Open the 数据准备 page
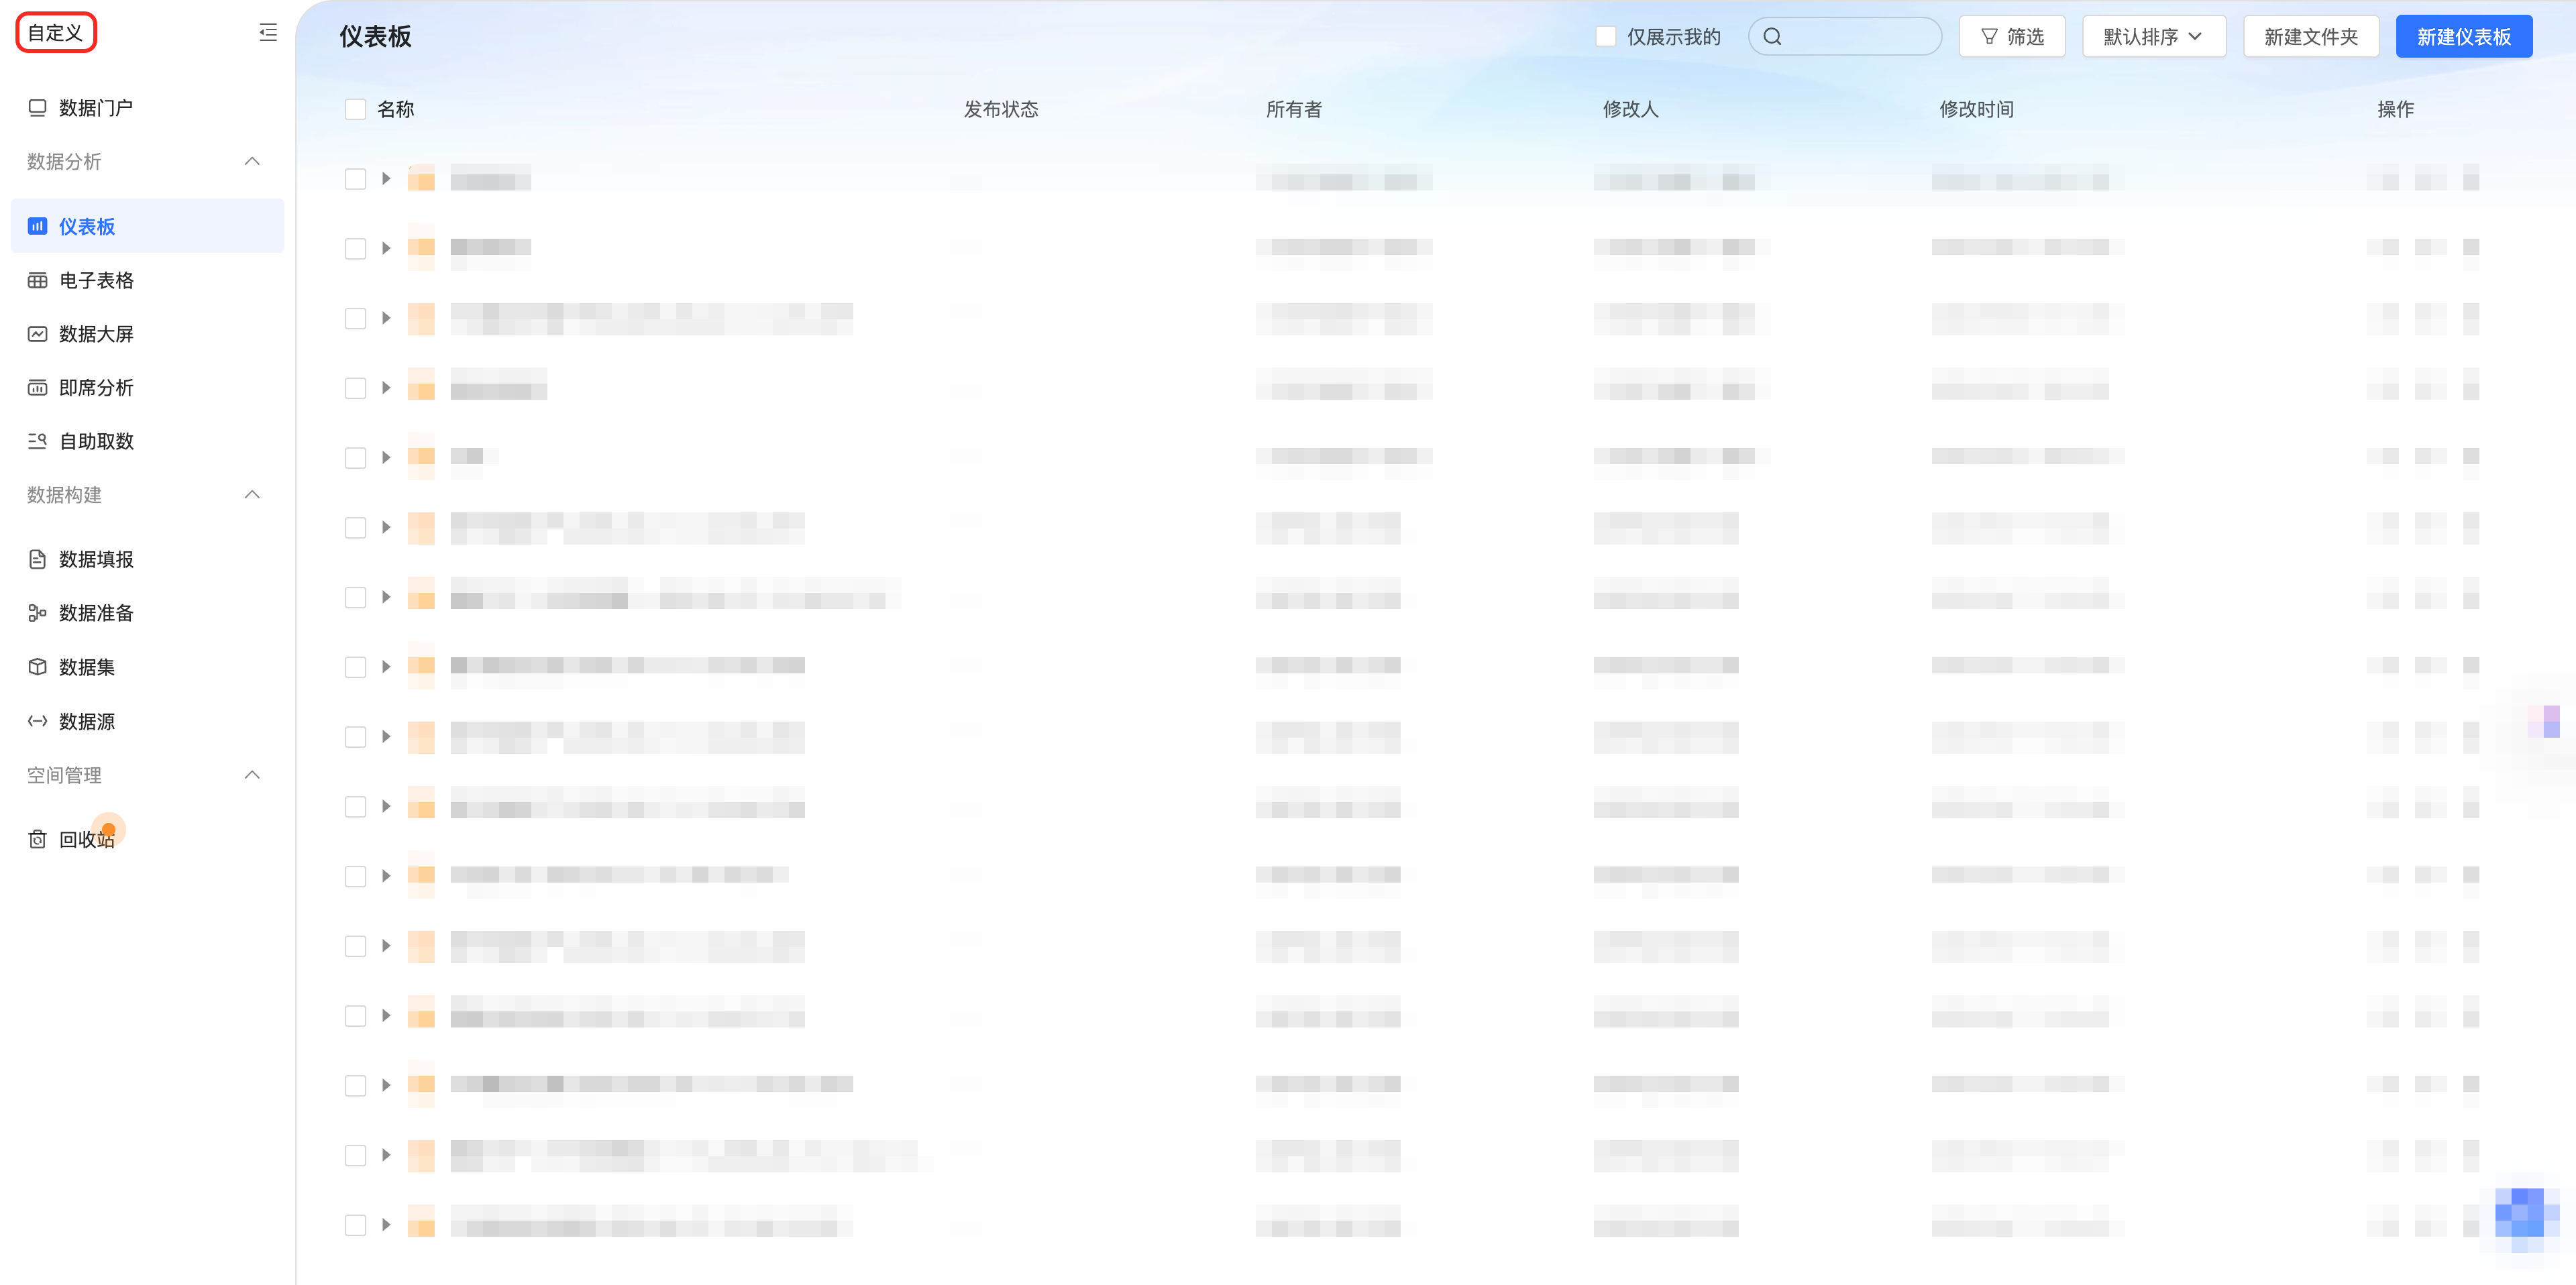Screen dimensions: 2576x1285 coord(95,613)
